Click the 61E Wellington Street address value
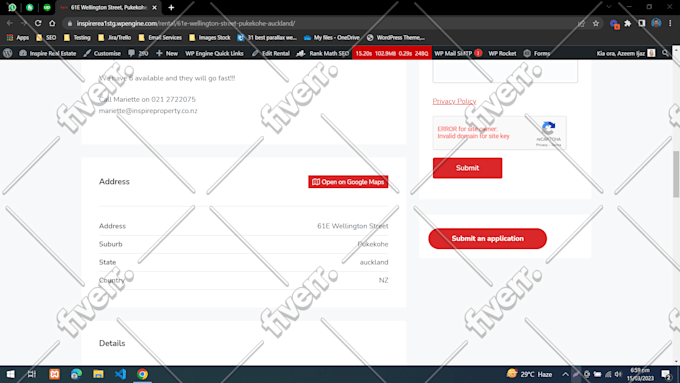The width and height of the screenshot is (680, 383). tap(353, 226)
